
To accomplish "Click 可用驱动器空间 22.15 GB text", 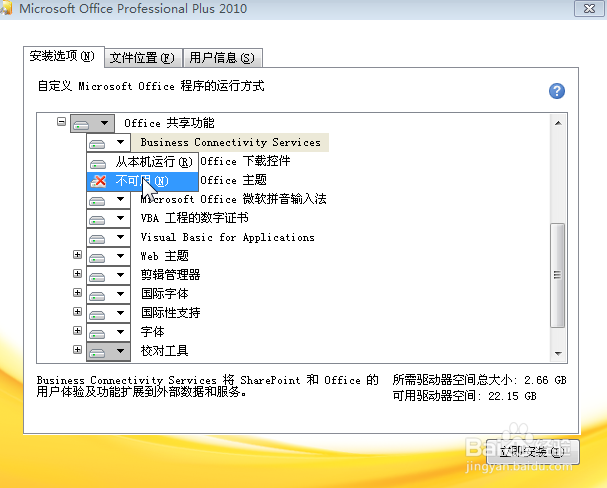I will tap(465, 396).
